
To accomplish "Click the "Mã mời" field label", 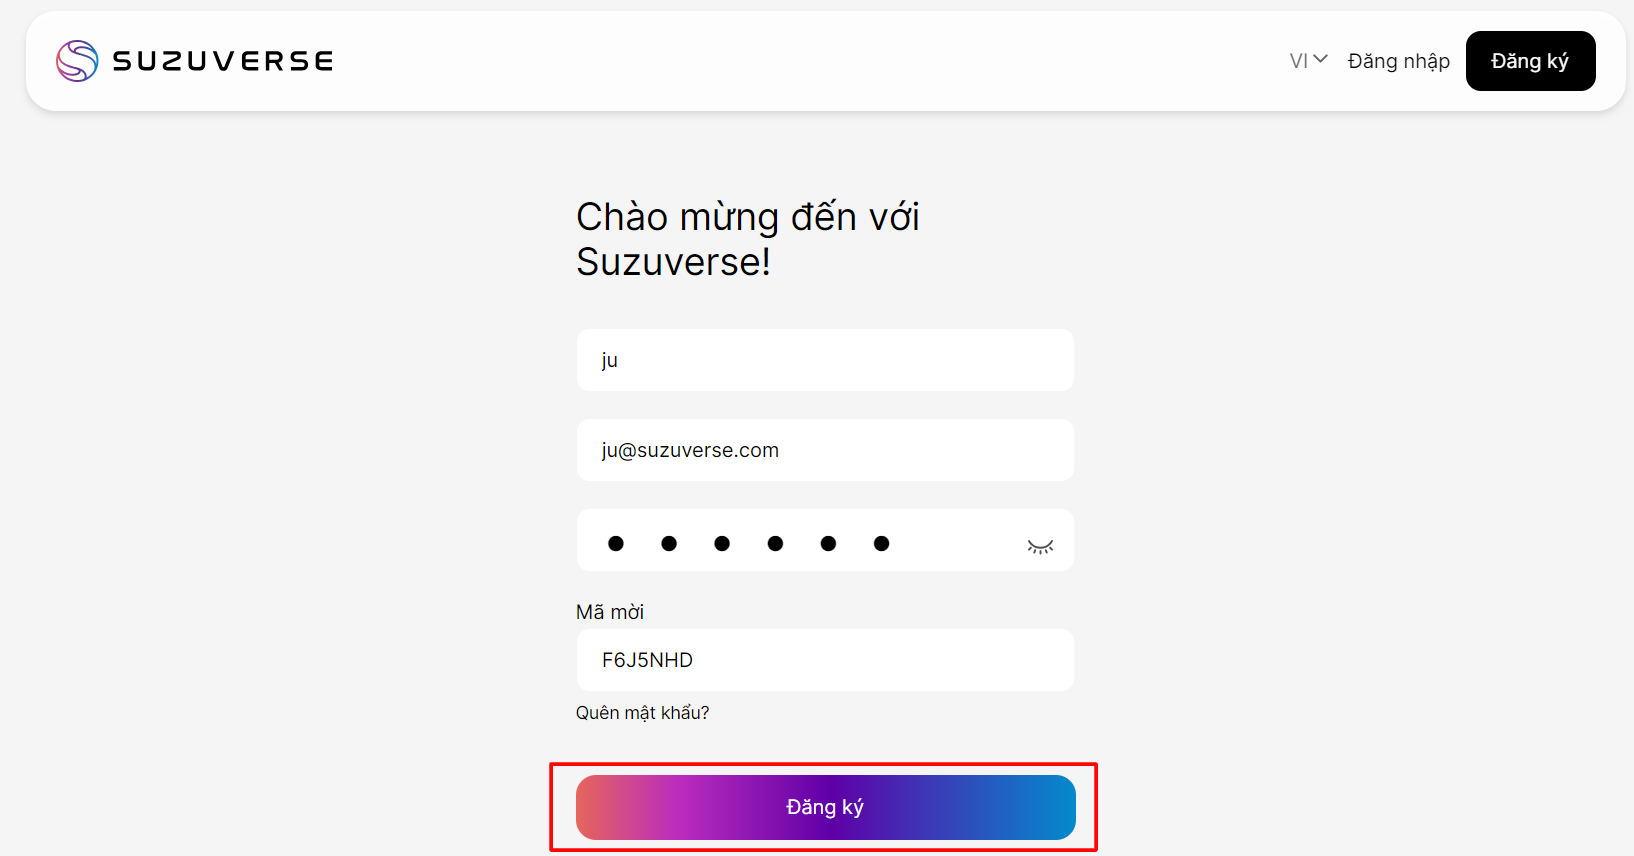I will point(610,612).
